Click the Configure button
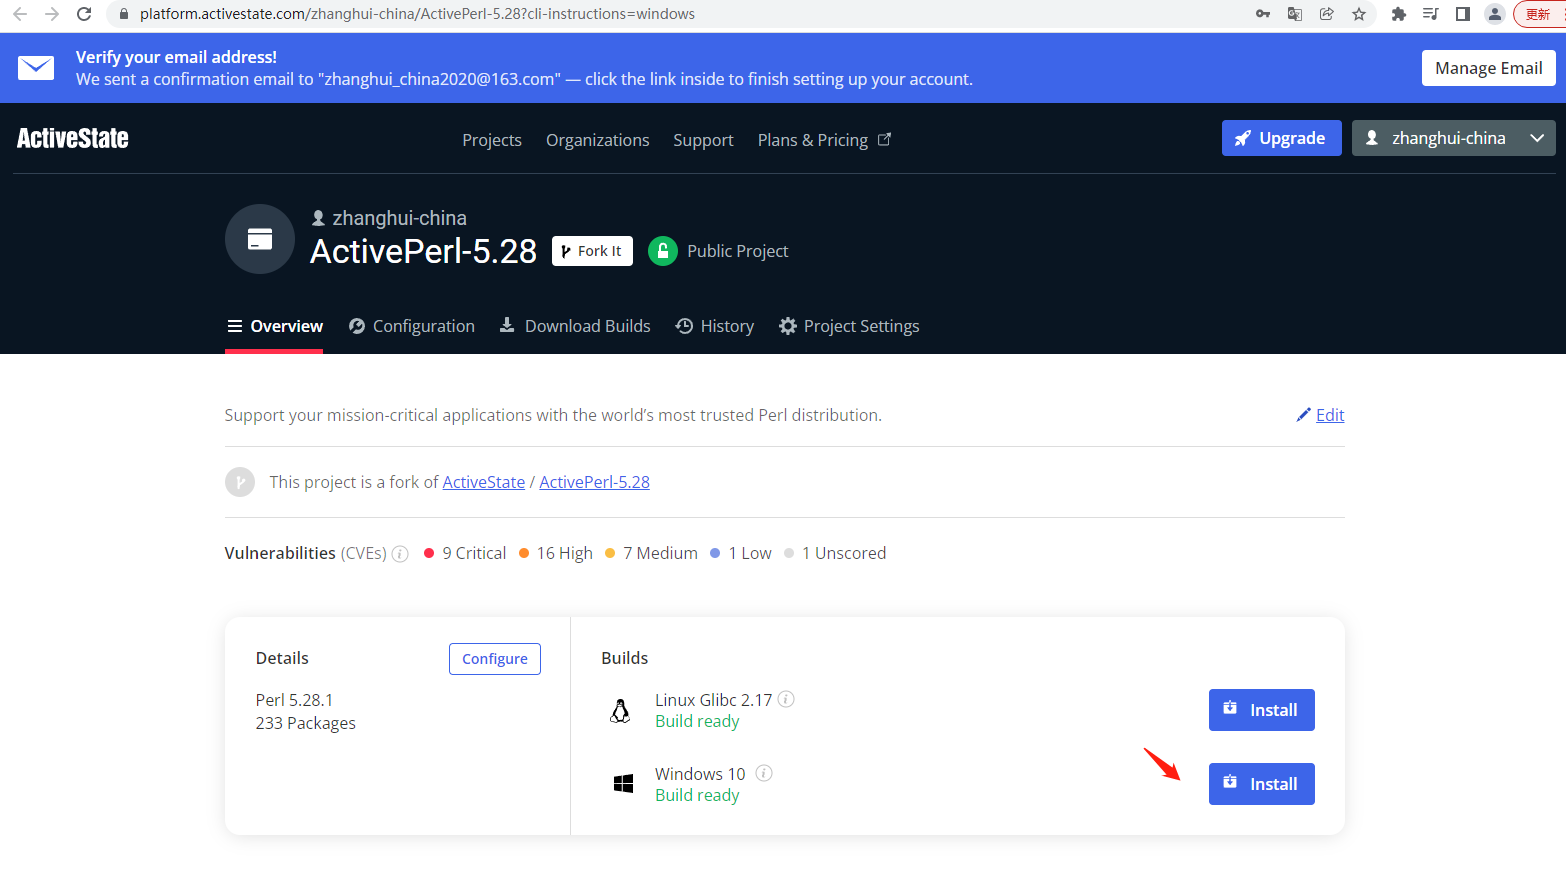This screenshot has height=871, width=1566. pos(495,659)
